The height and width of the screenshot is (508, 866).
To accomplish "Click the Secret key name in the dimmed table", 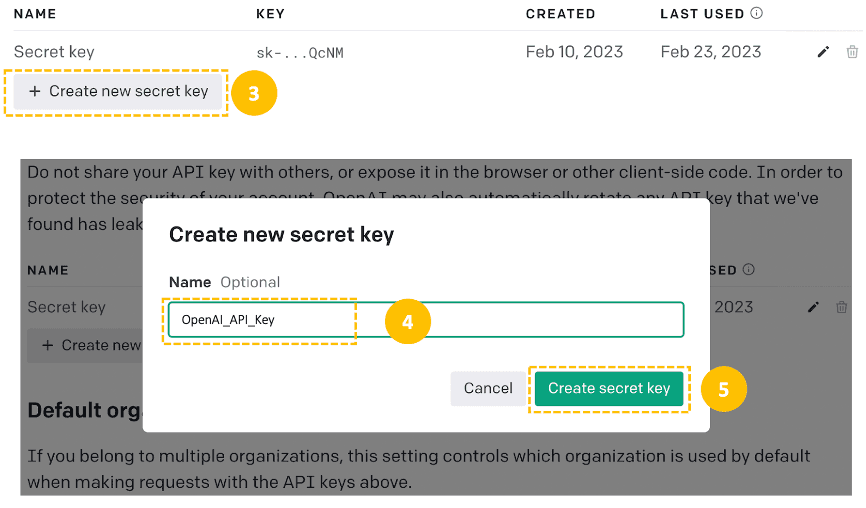I will click(66, 307).
